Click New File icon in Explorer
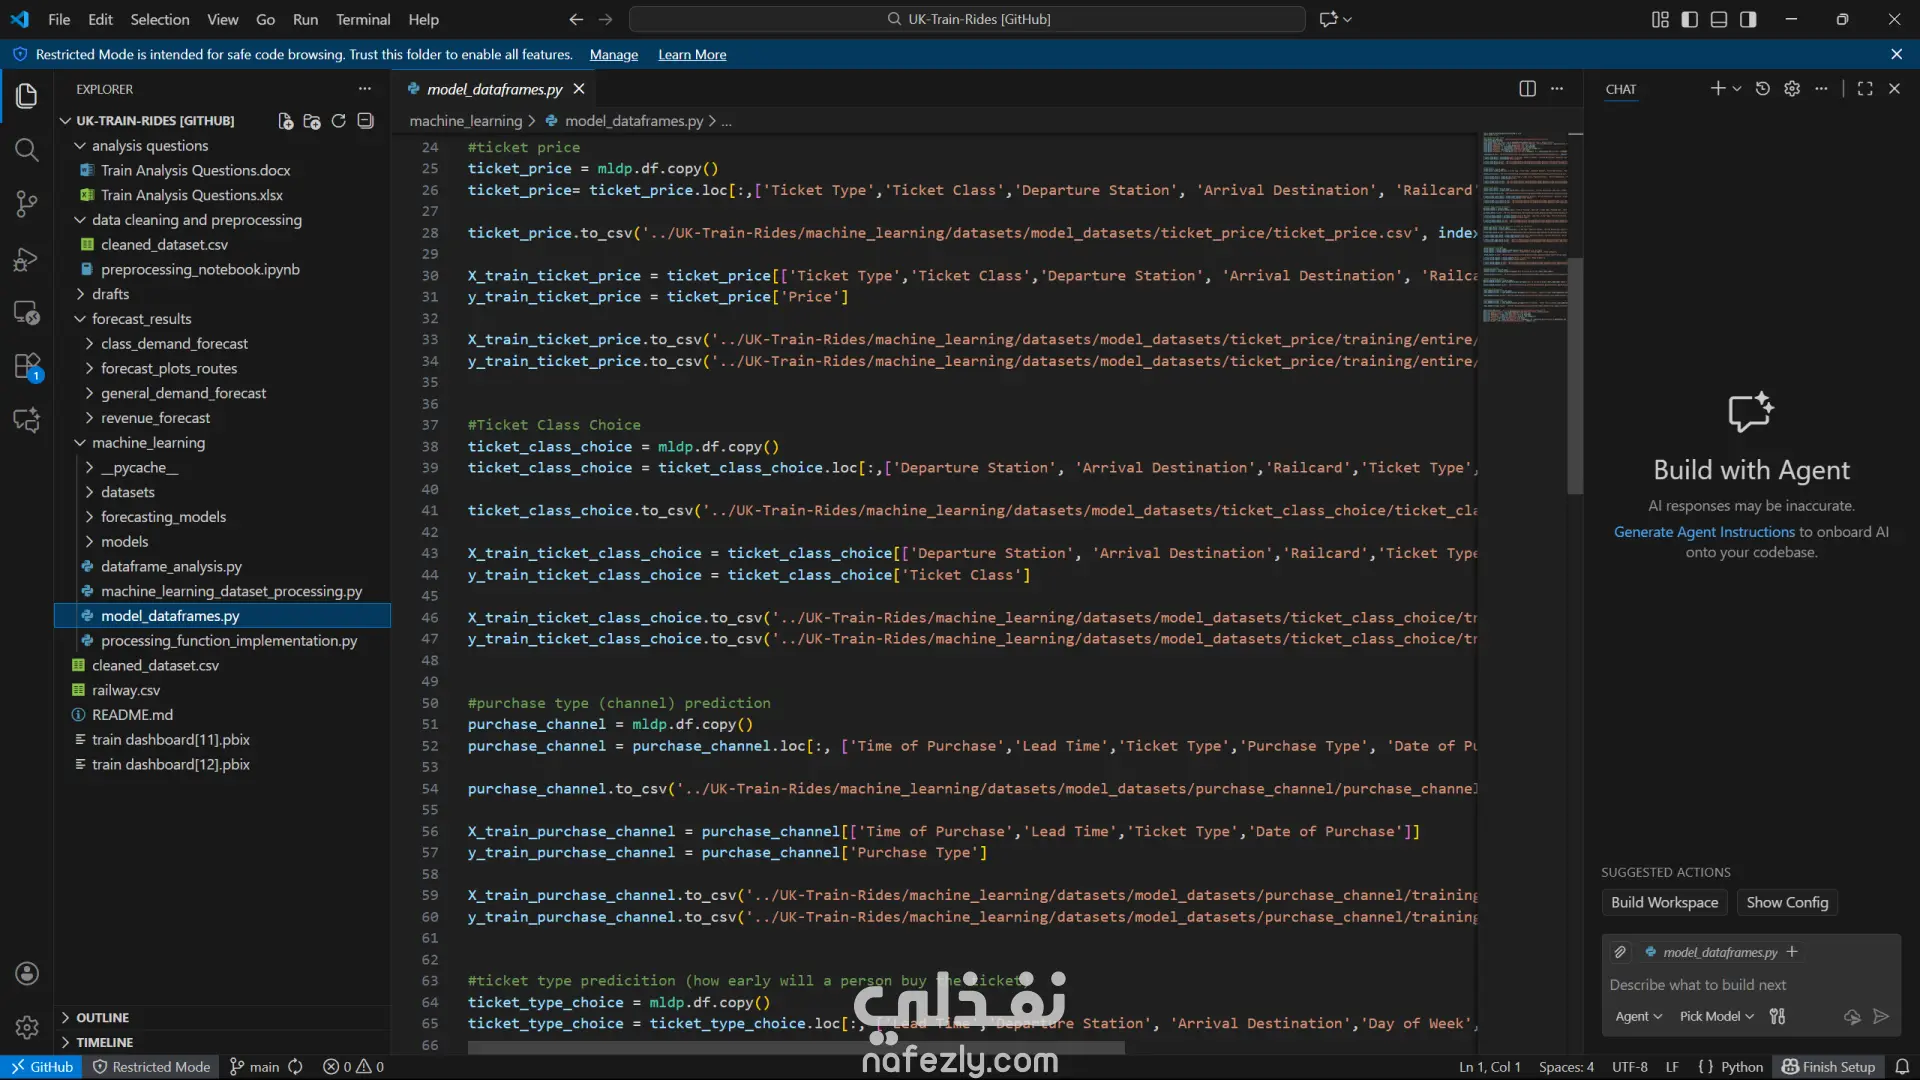Viewport: 1920px width, 1080px height. (286, 121)
